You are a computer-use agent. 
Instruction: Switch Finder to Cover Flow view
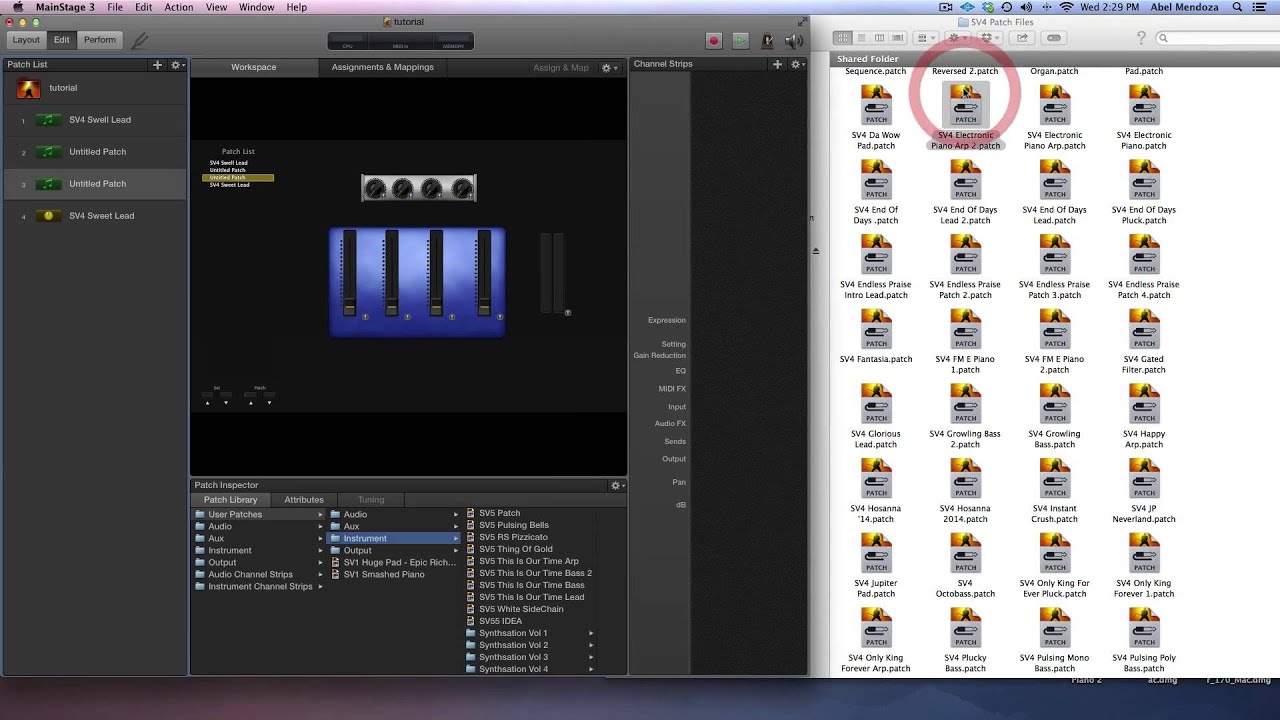coord(898,38)
